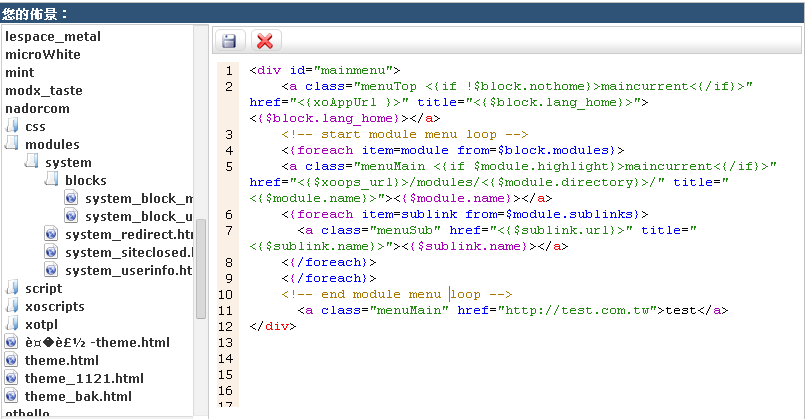Viewport: 806px width, 419px height.
Task: Click the xotpl folder icon
Action: click(x=12, y=325)
